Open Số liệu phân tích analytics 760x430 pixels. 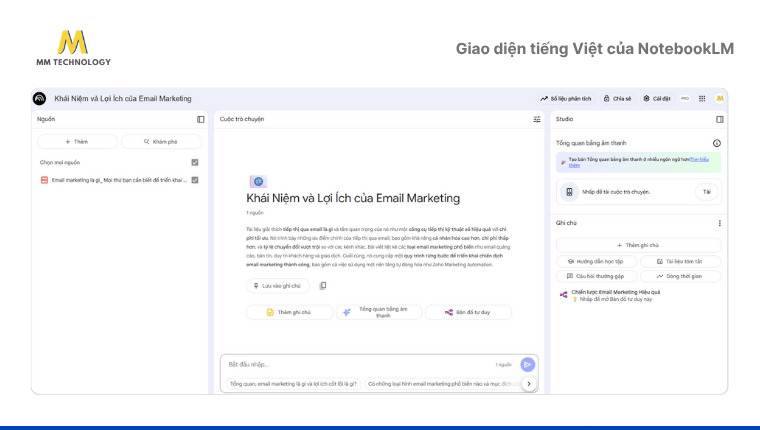(566, 98)
